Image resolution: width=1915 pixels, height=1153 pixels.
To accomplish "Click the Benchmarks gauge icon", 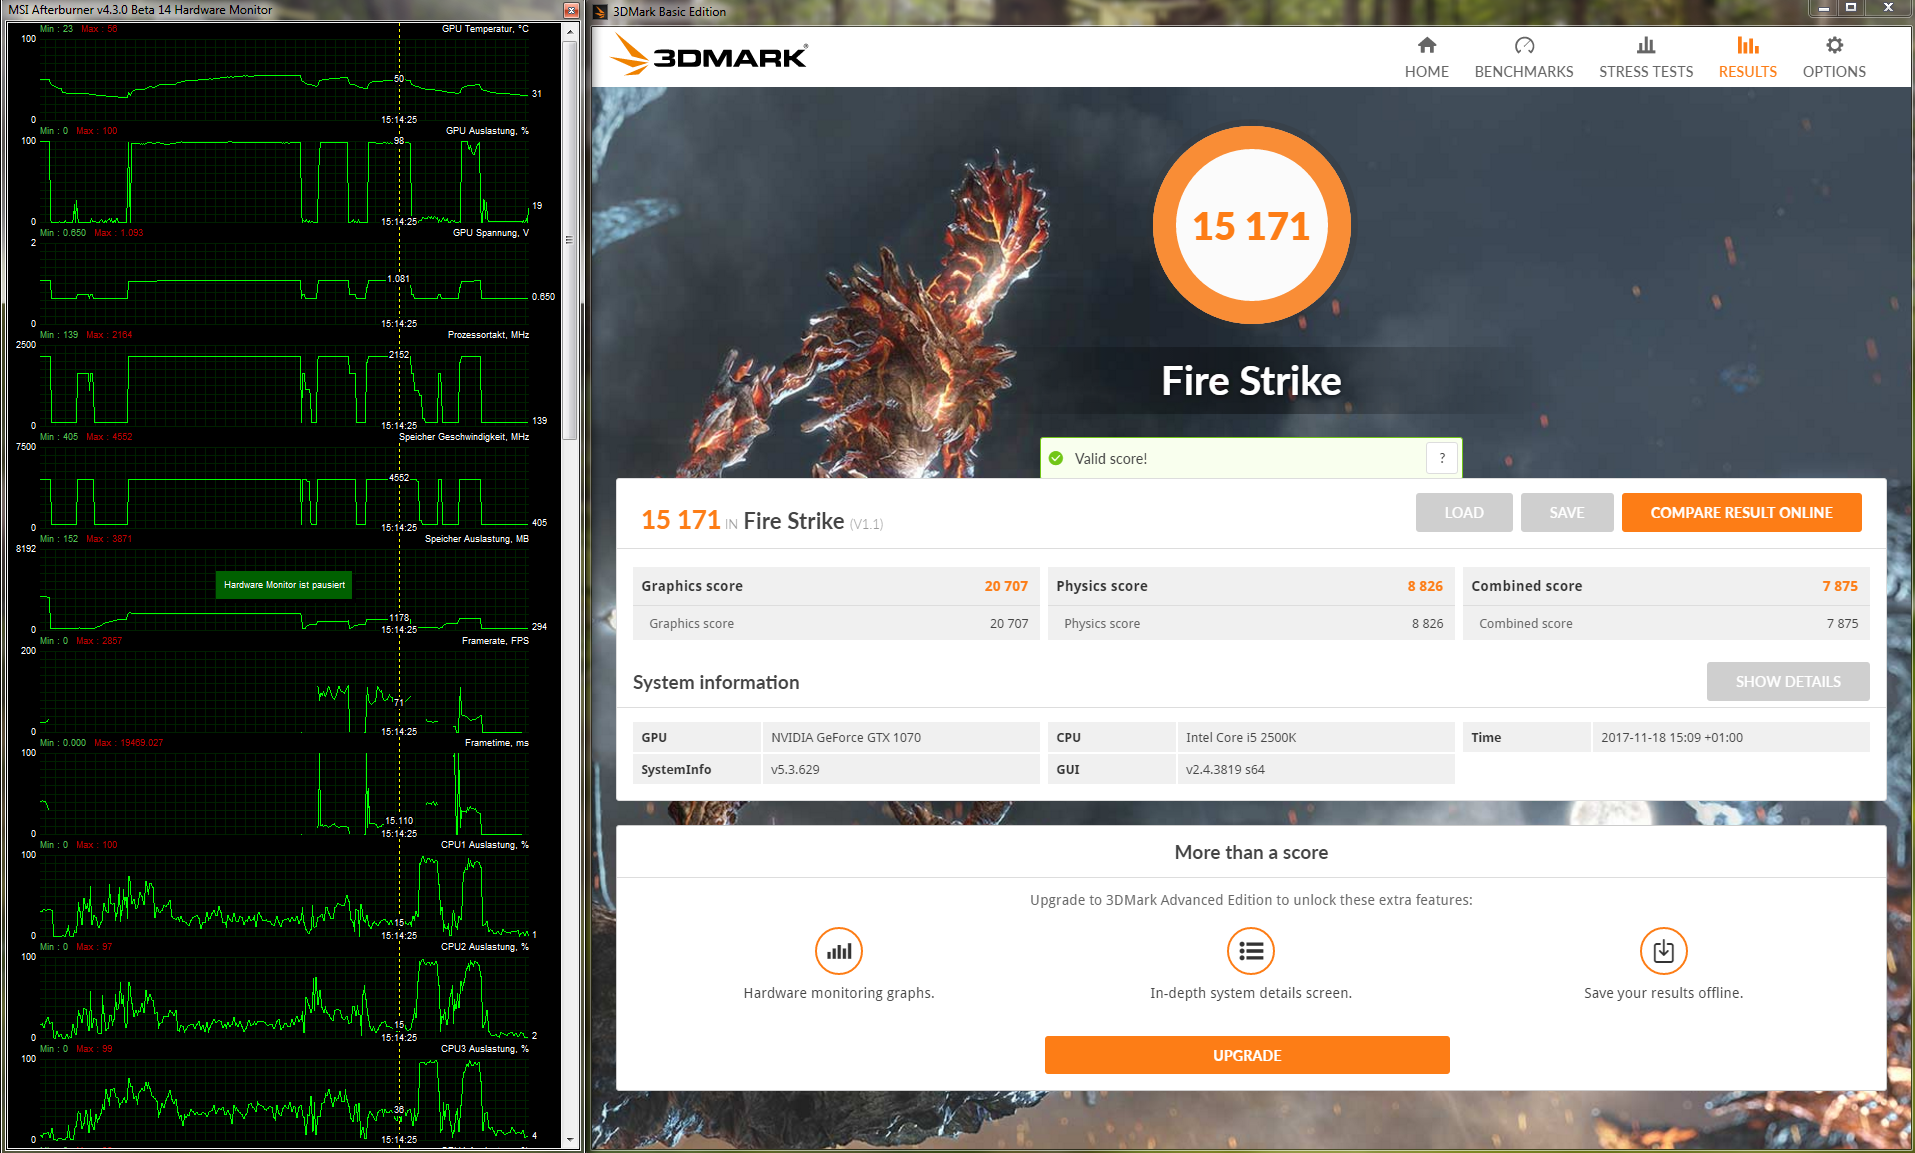I will pyautogui.click(x=1524, y=45).
